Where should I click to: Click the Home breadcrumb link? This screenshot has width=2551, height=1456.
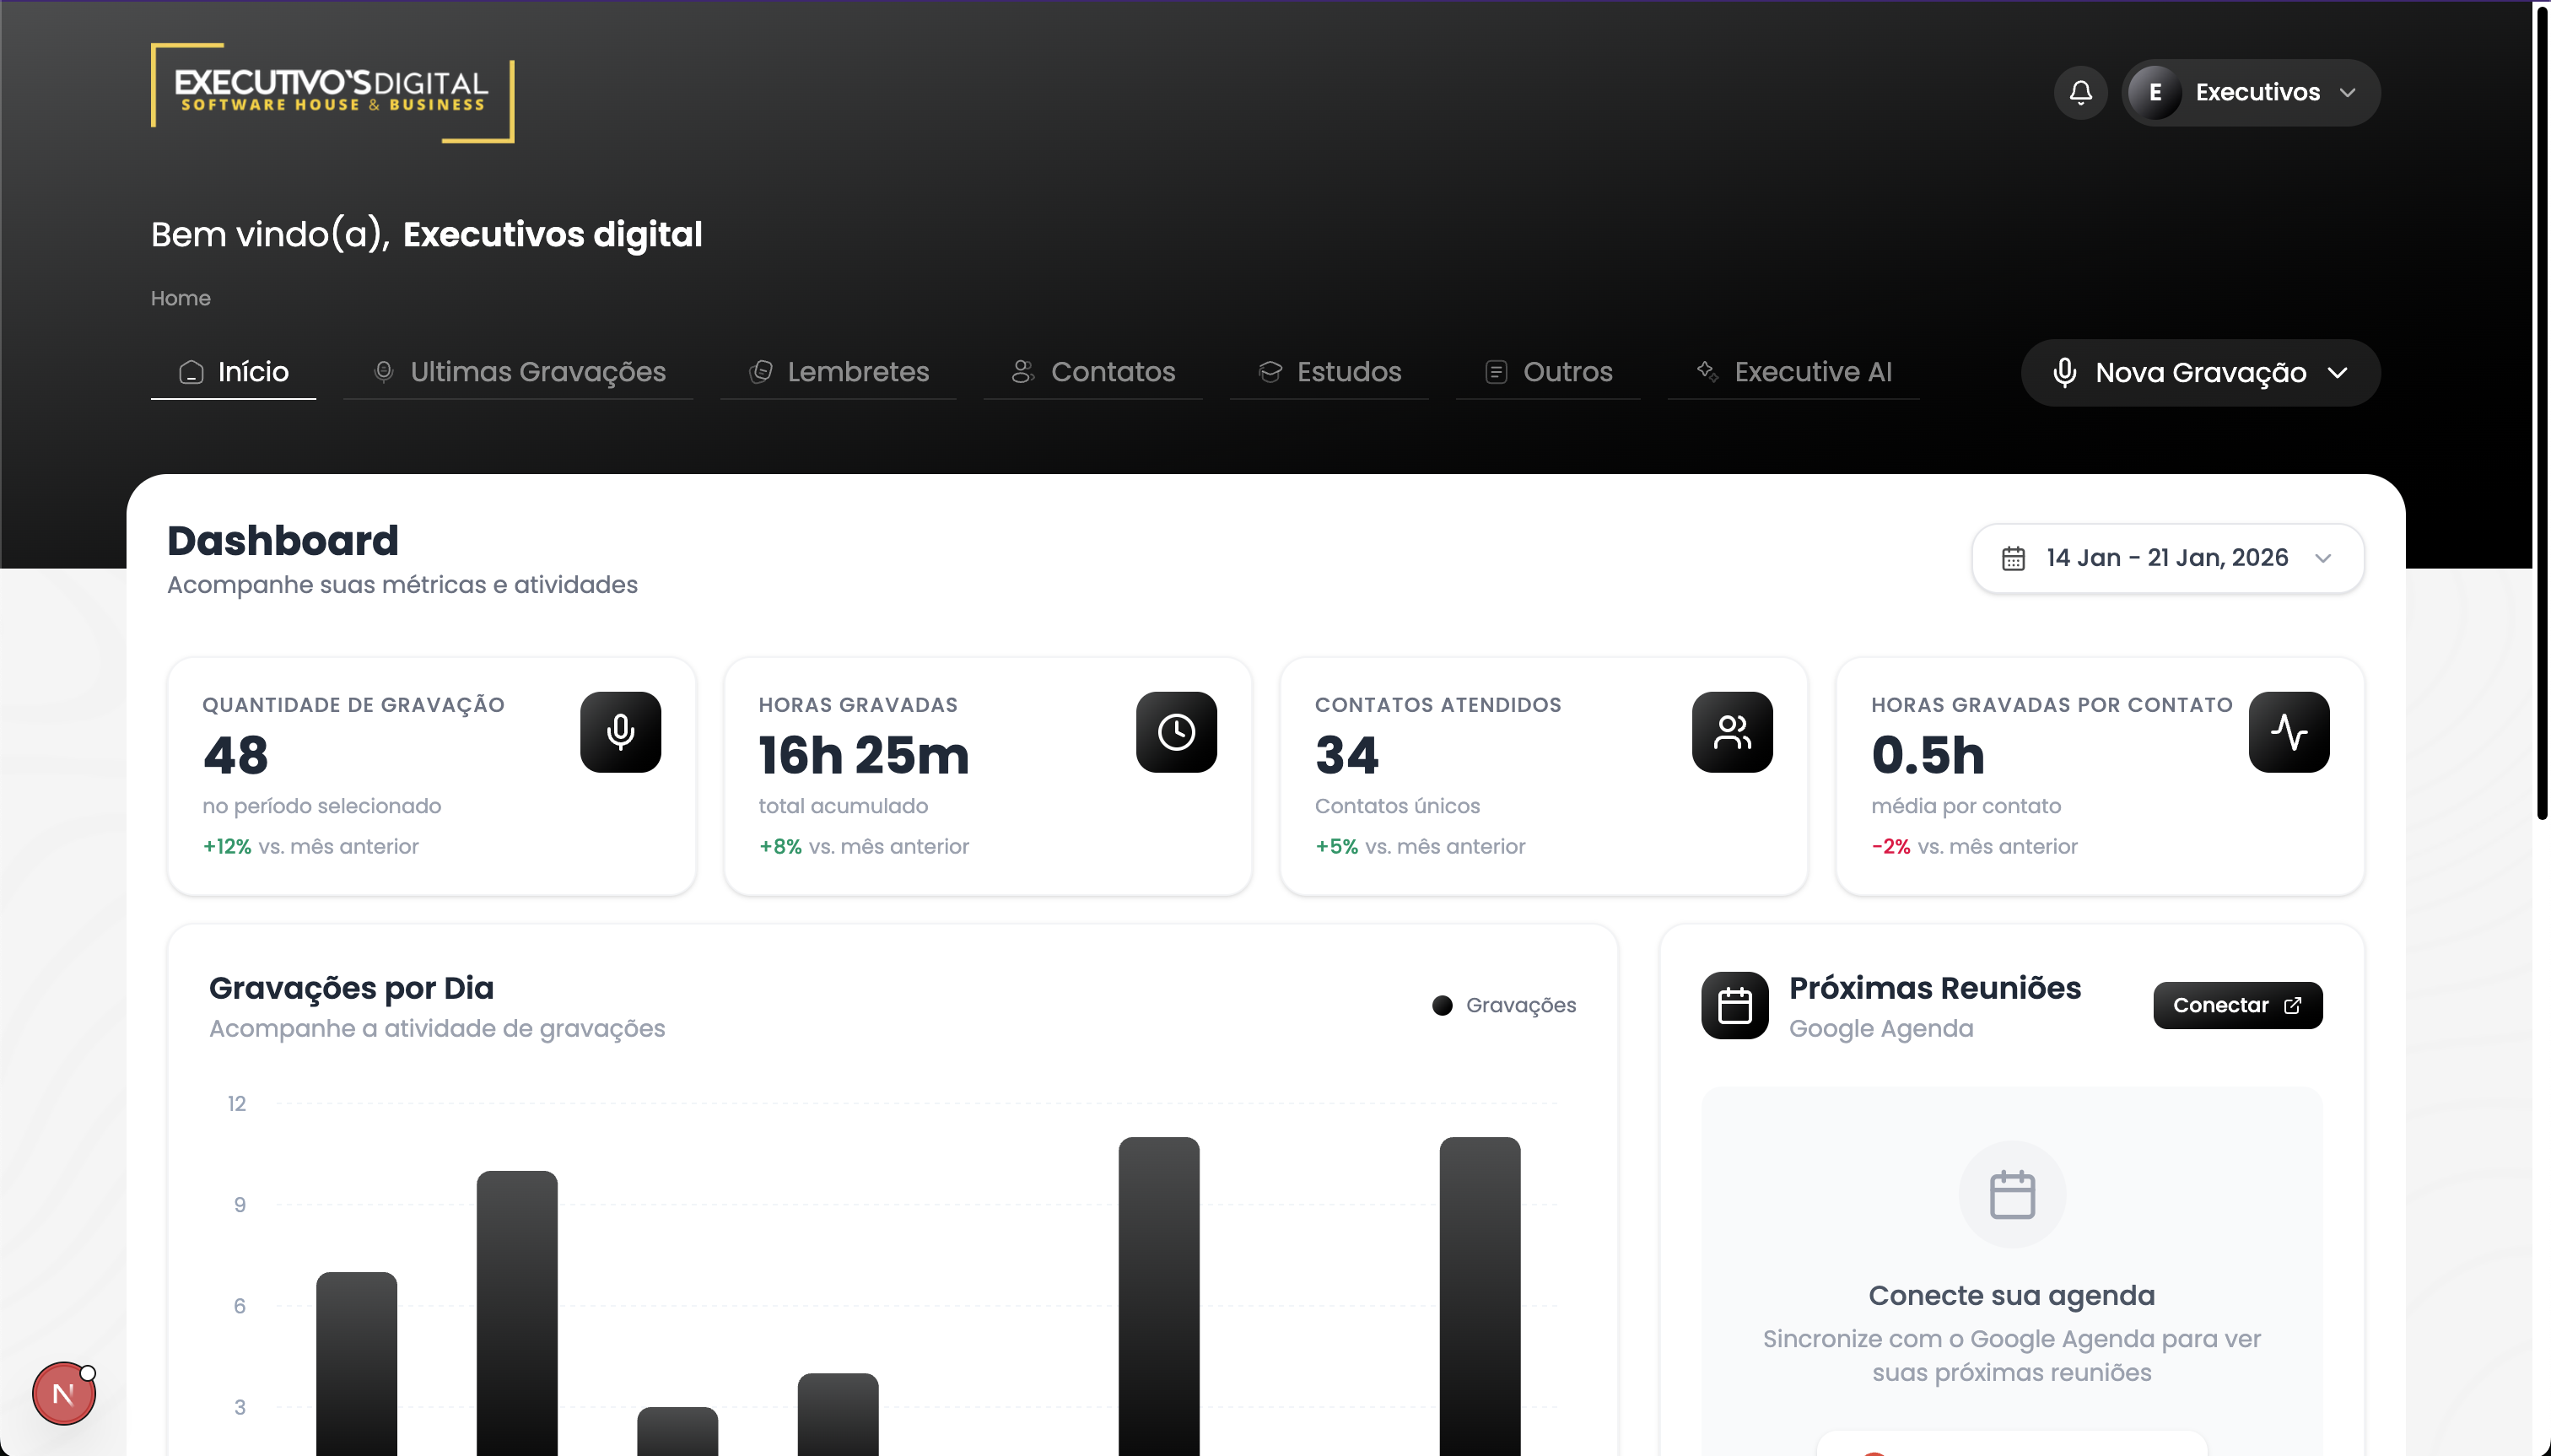pos(180,298)
